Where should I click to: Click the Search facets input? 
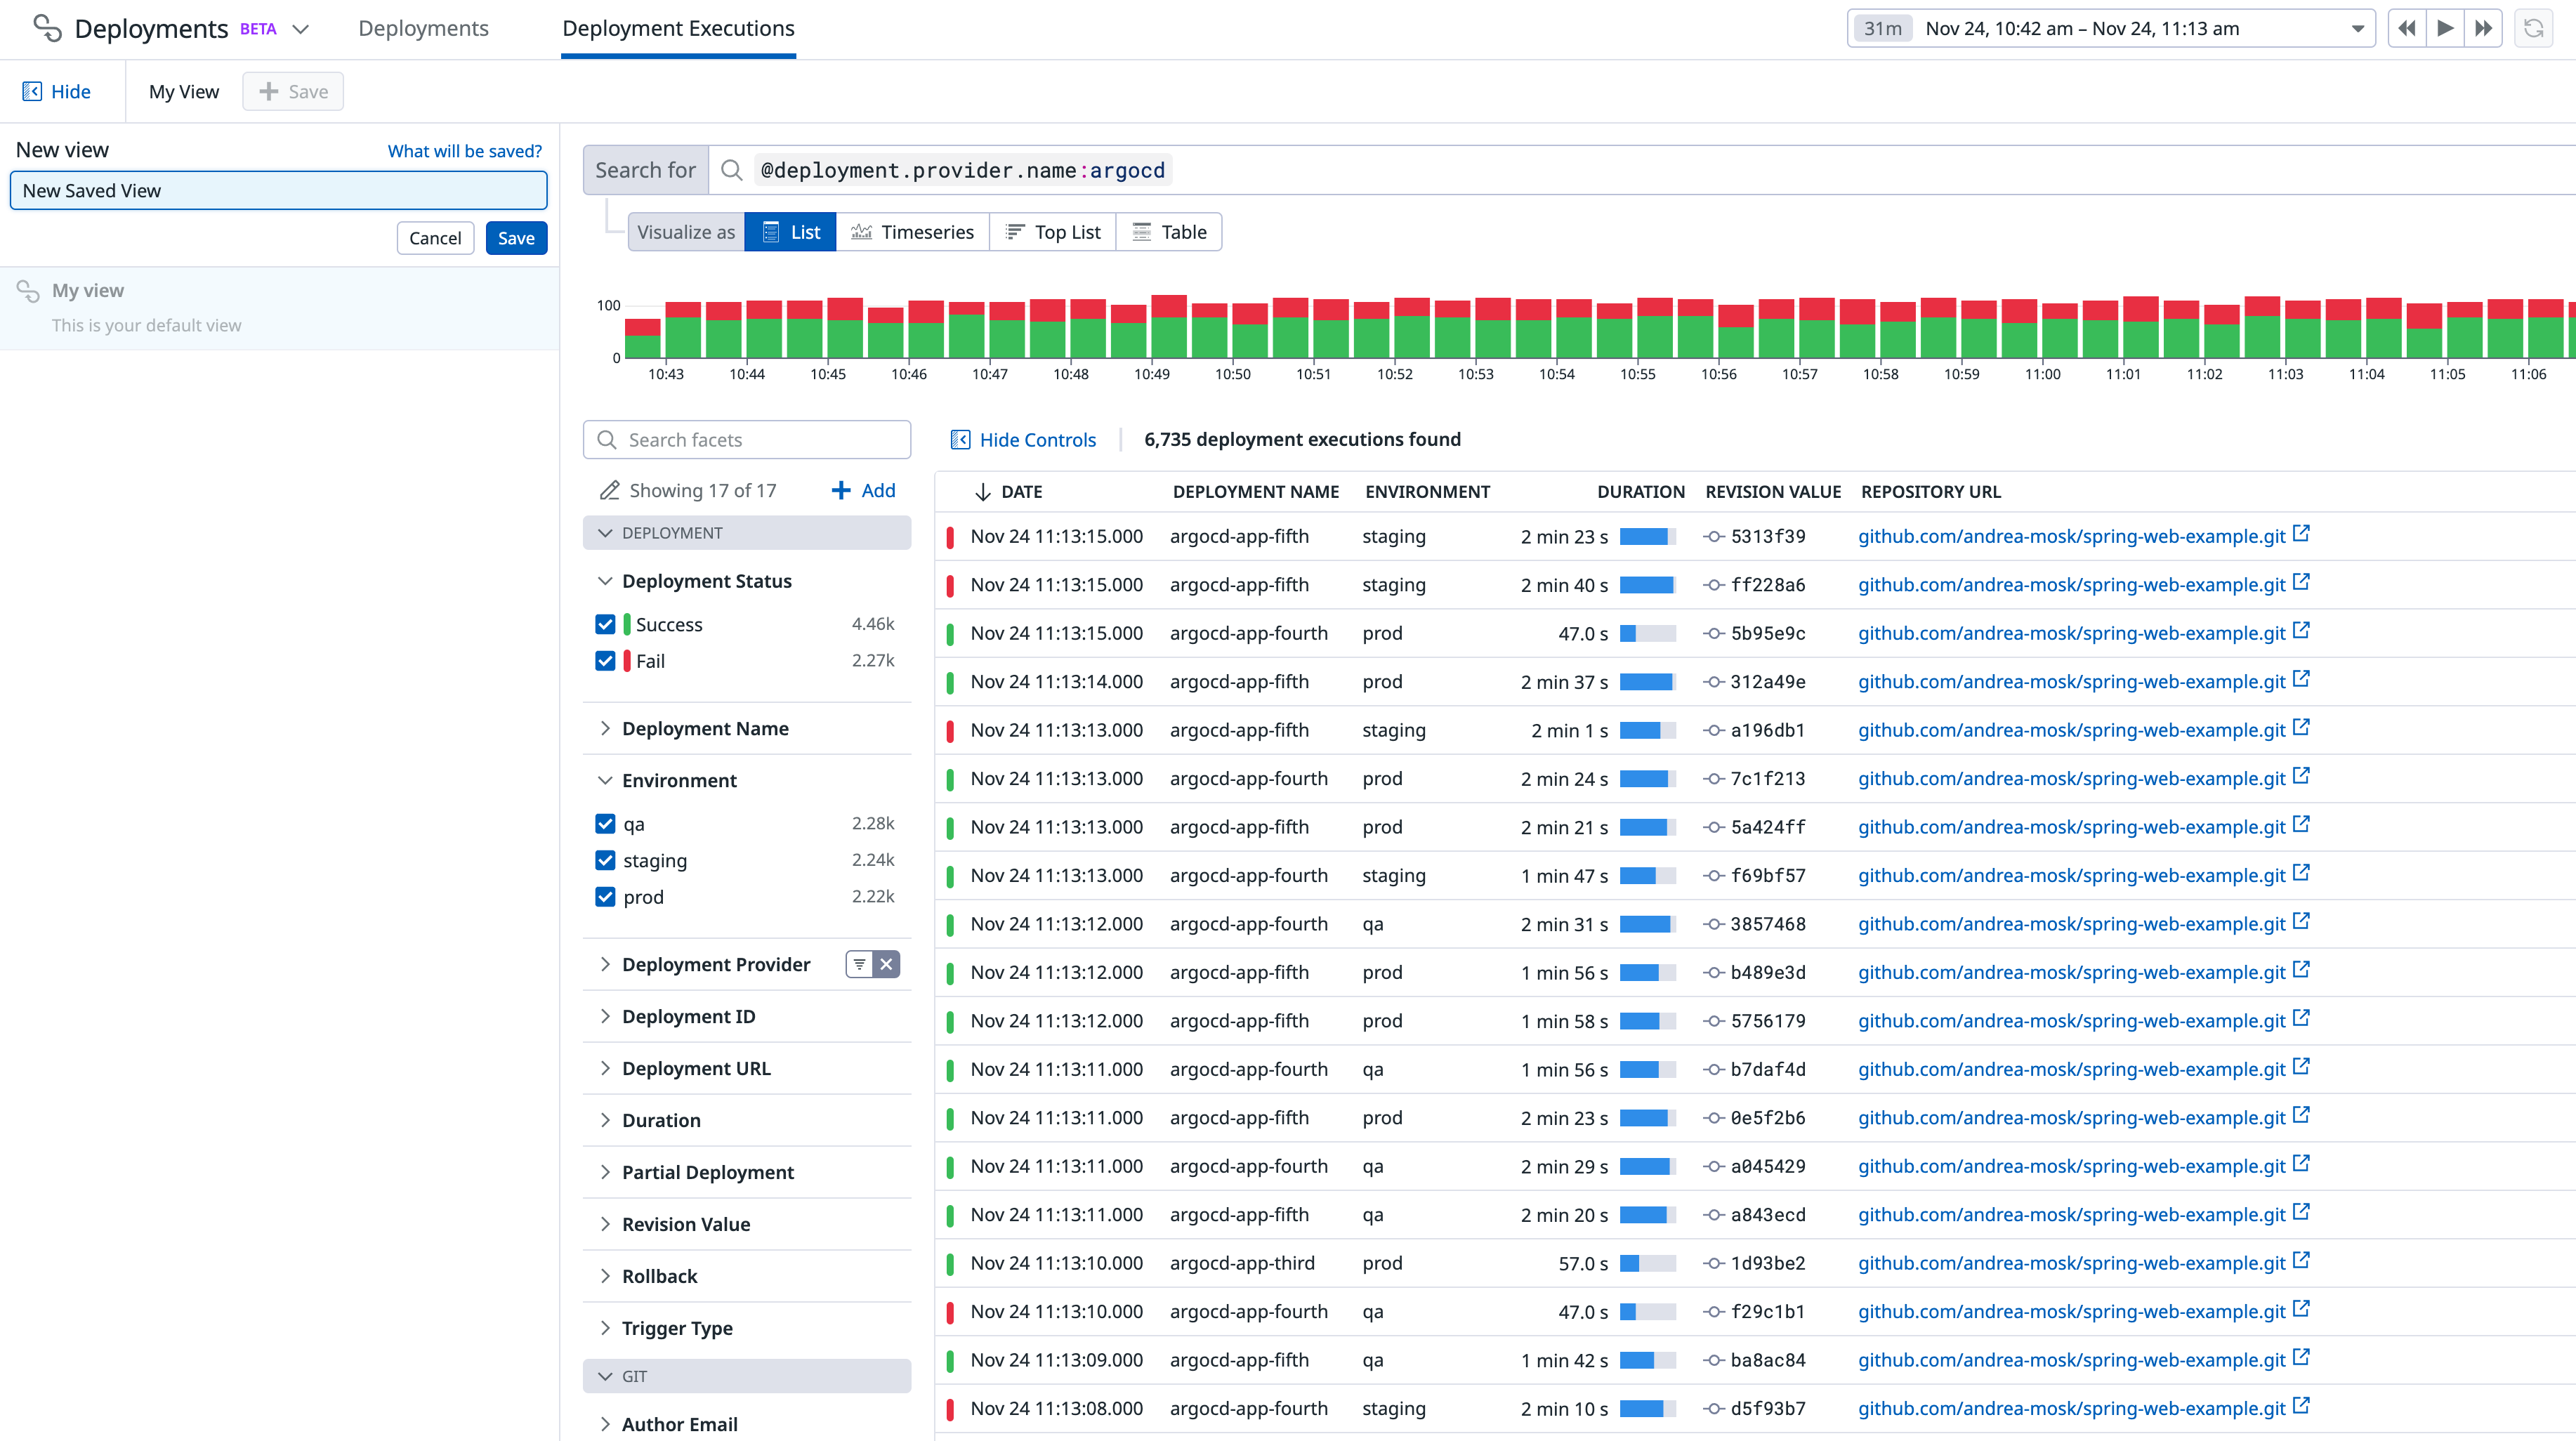pyautogui.click(x=747, y=440)
